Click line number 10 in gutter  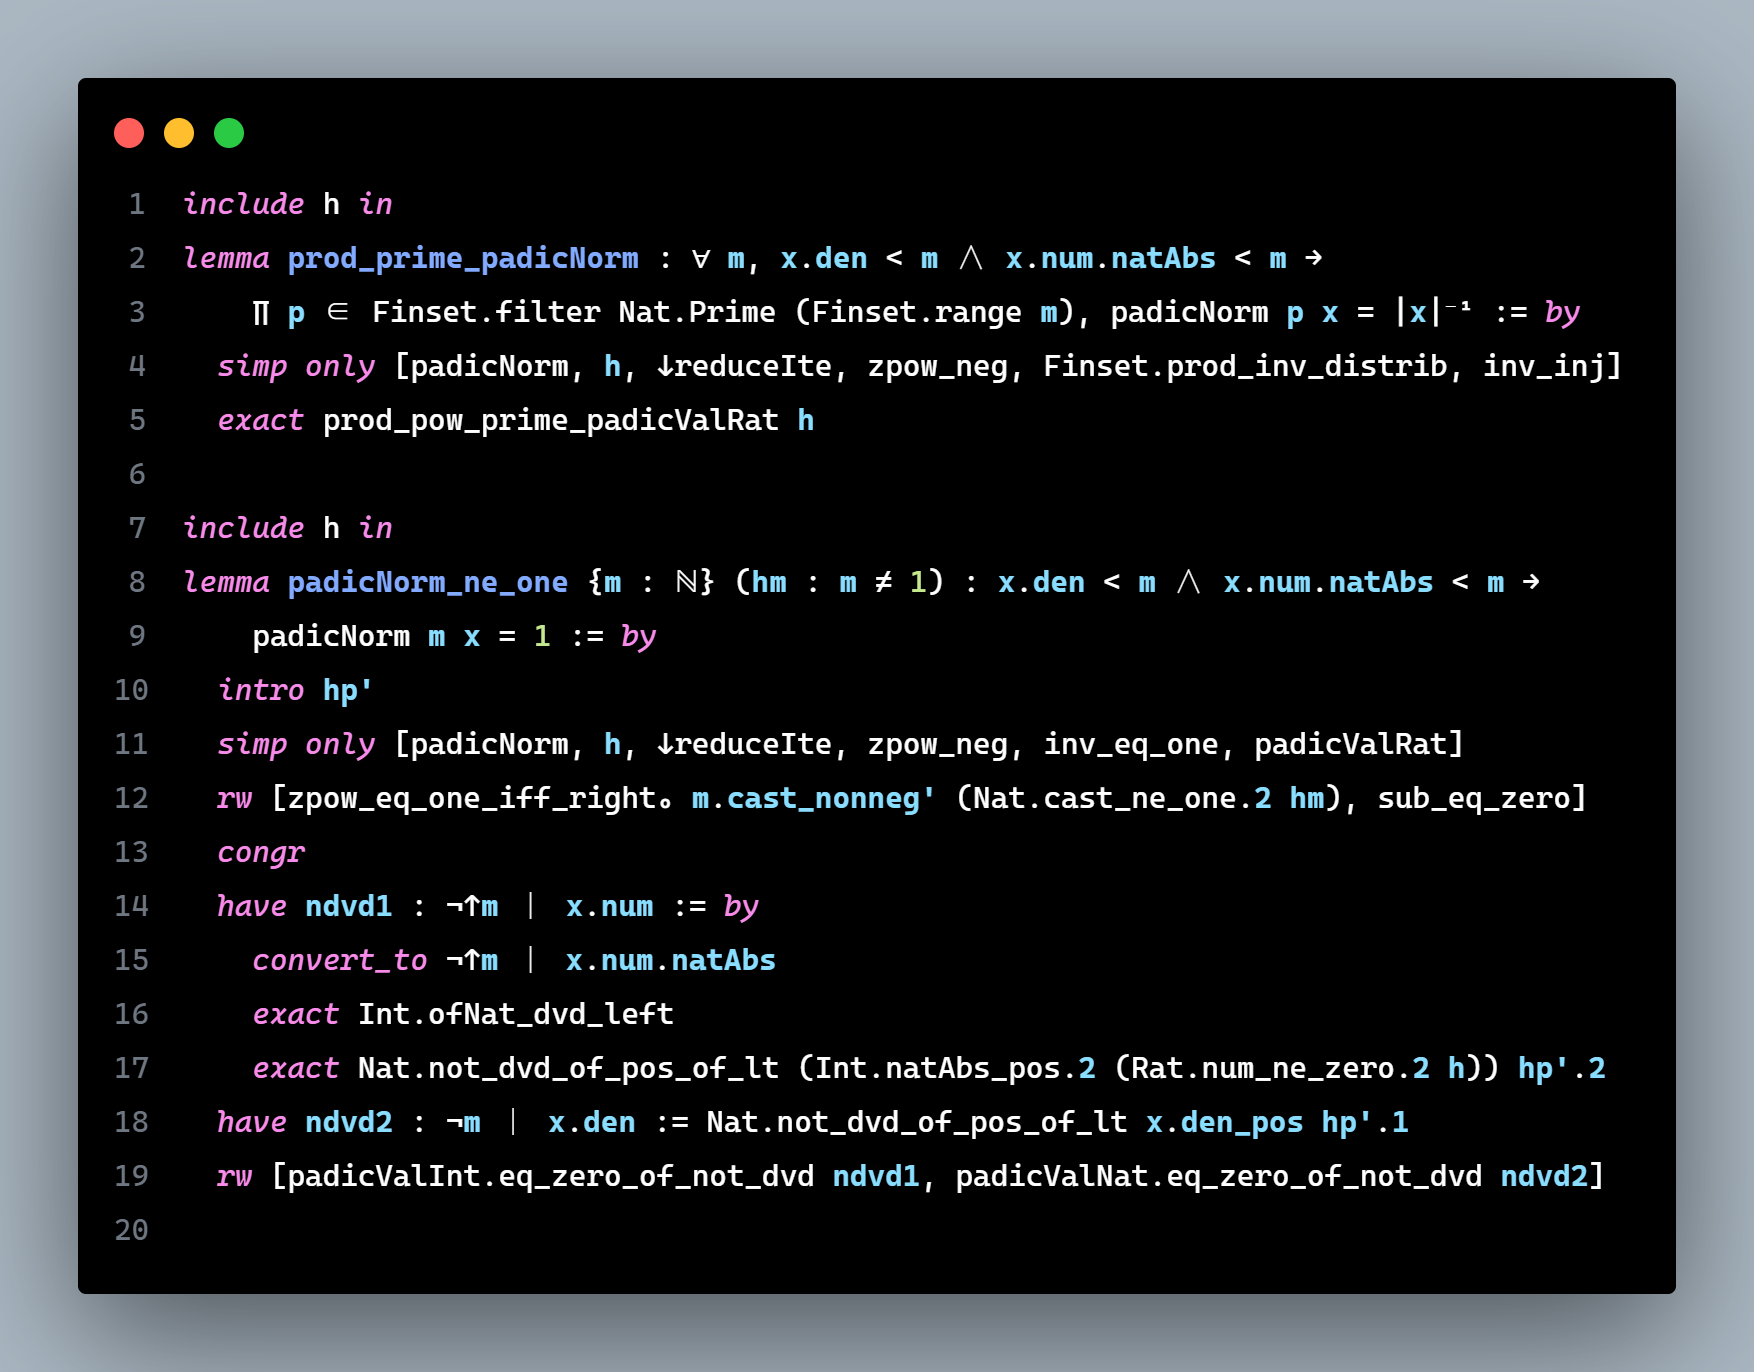pos(131,691)
